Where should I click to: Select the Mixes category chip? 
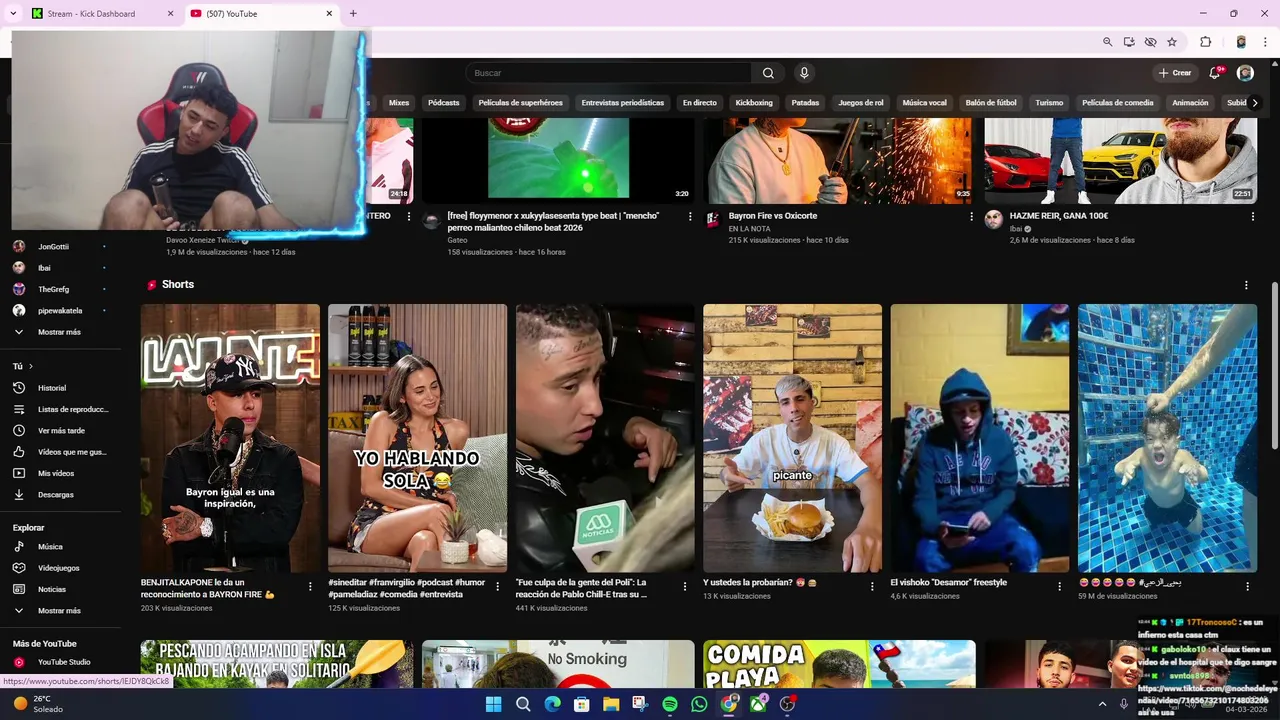pyautogui.click(x=399, y=103)
